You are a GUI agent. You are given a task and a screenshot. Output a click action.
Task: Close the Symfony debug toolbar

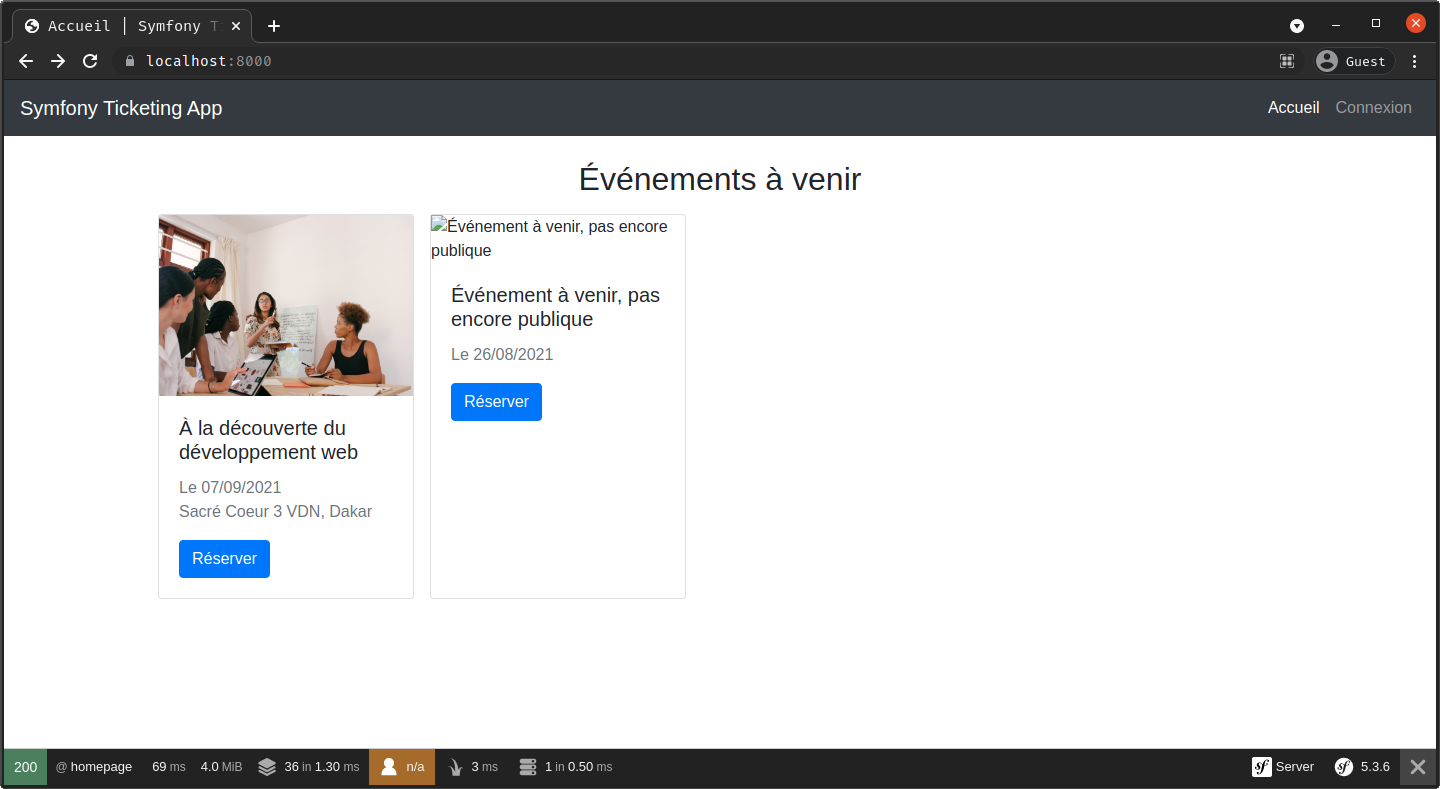(1417, 767)
